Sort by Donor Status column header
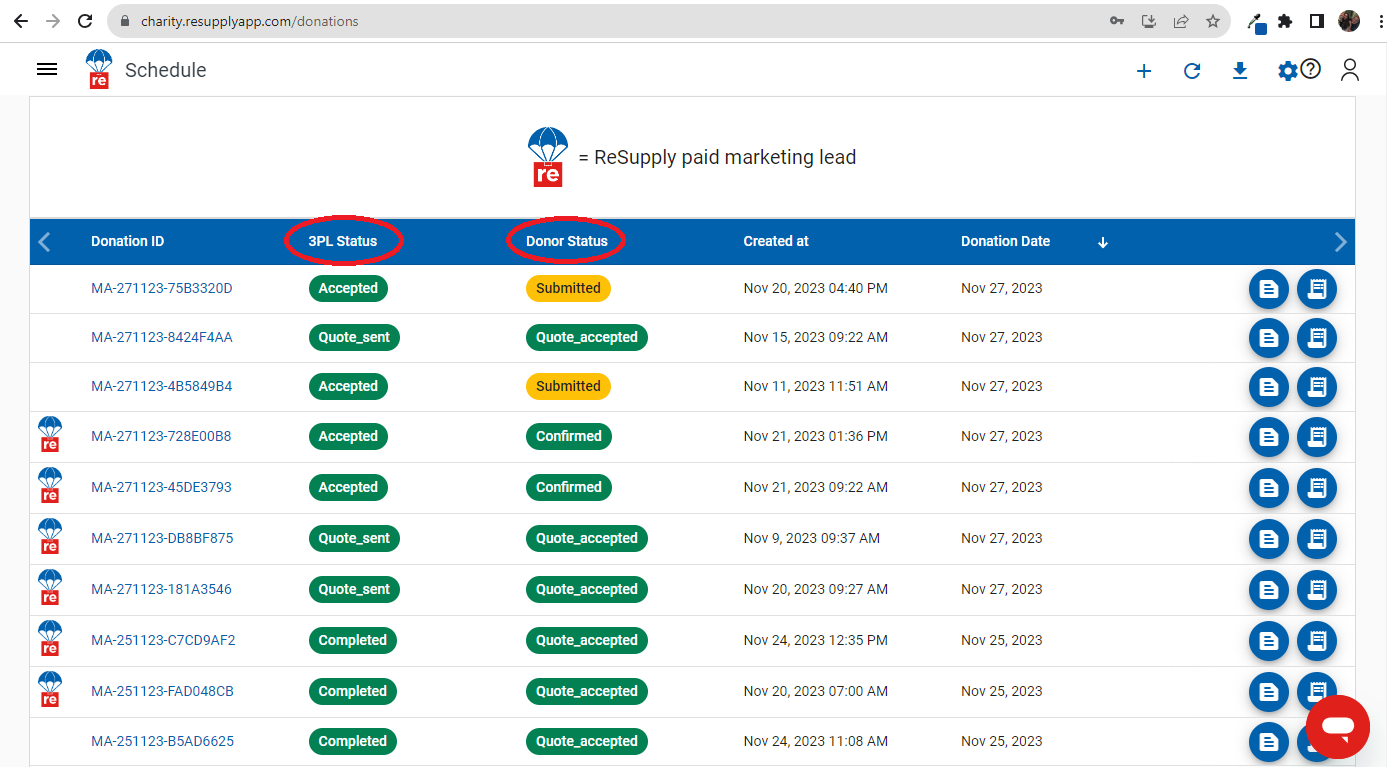This screenshot has width=1387, height=767. 567,241
